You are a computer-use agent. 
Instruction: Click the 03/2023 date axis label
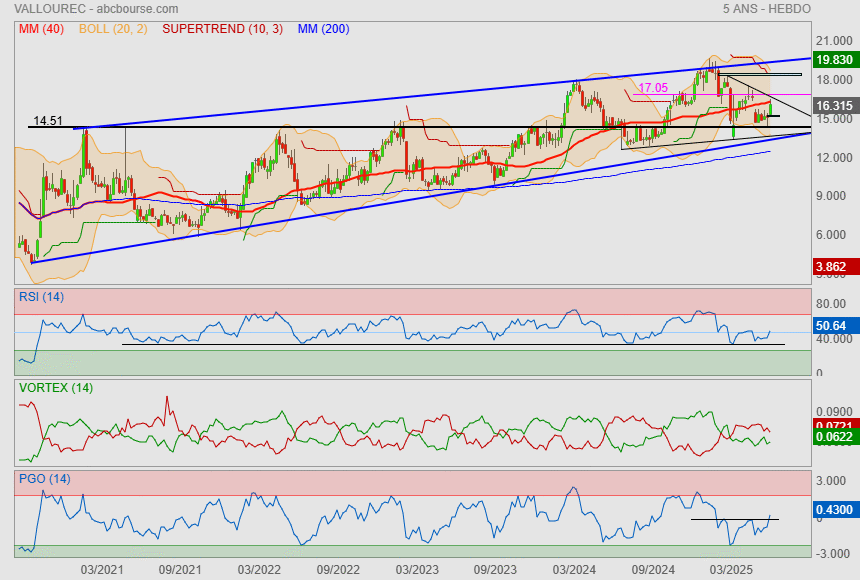click(417, 570)
